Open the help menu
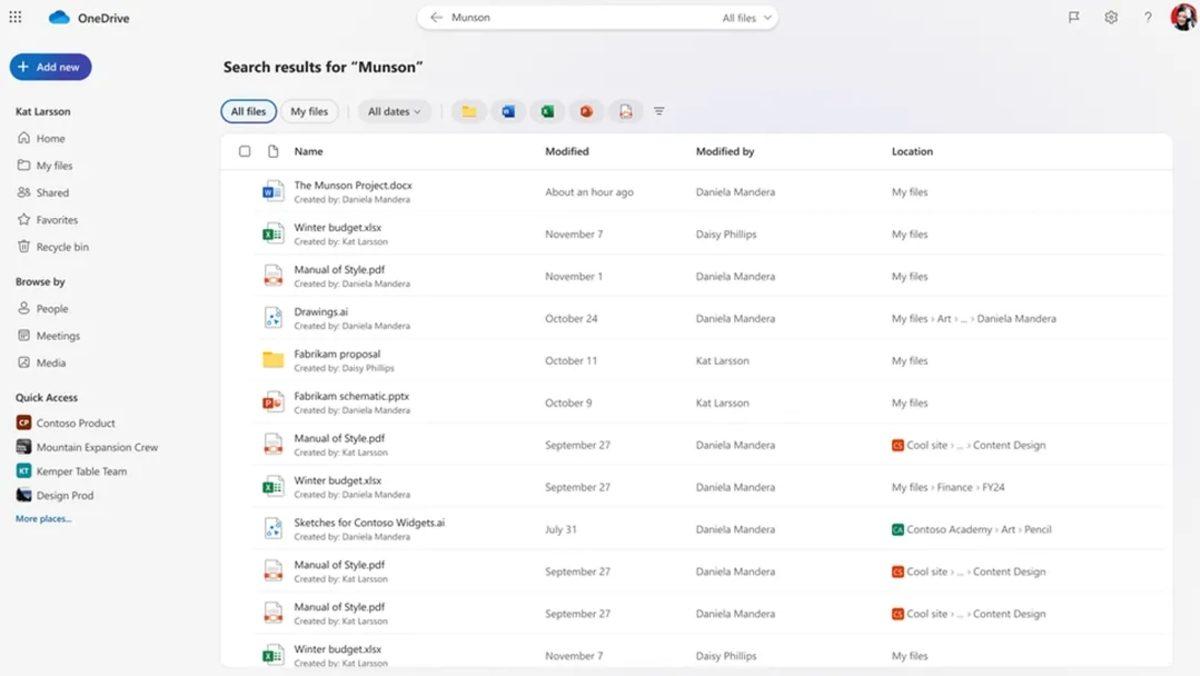Viewport: 1200px width, 676px height. [1146, 17]
